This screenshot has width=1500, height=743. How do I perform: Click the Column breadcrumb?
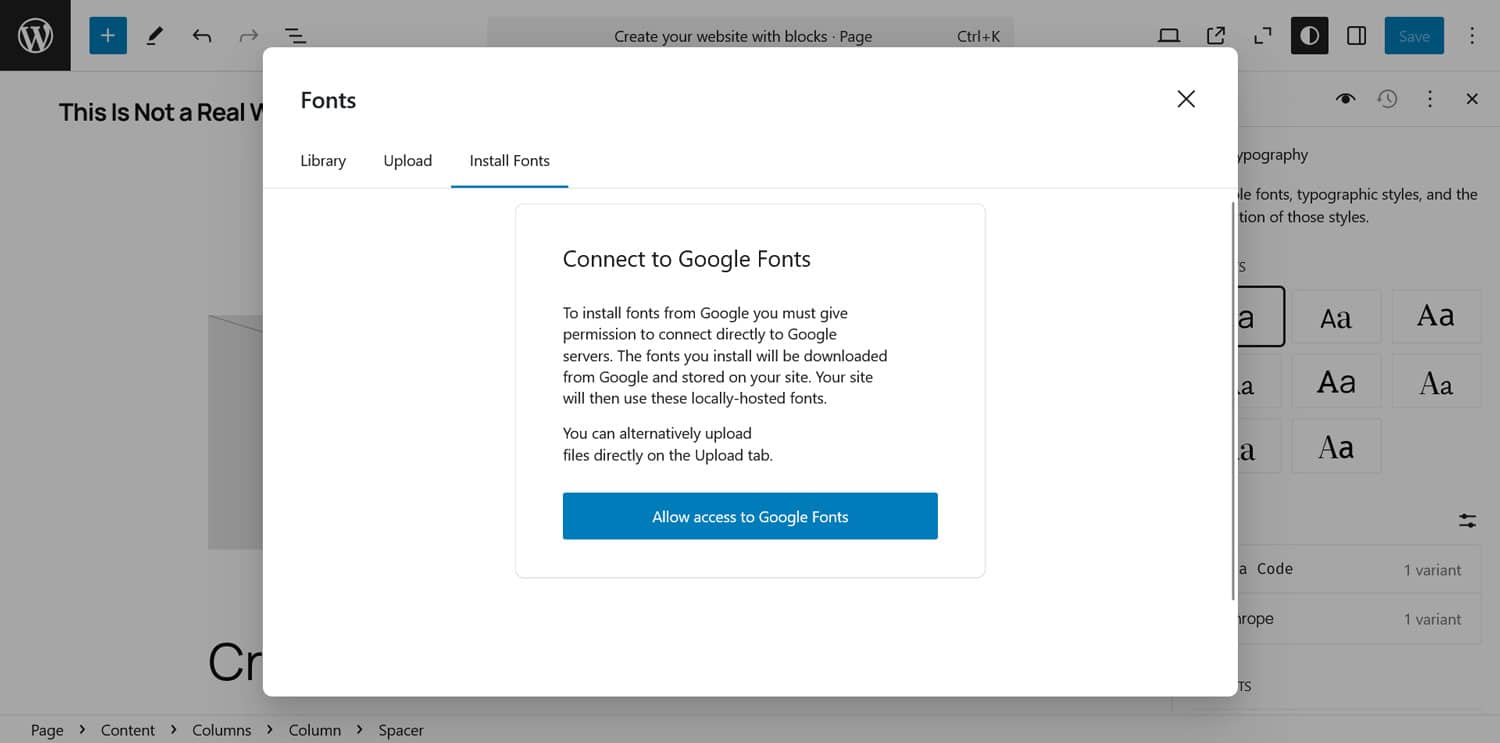point(315,730)
